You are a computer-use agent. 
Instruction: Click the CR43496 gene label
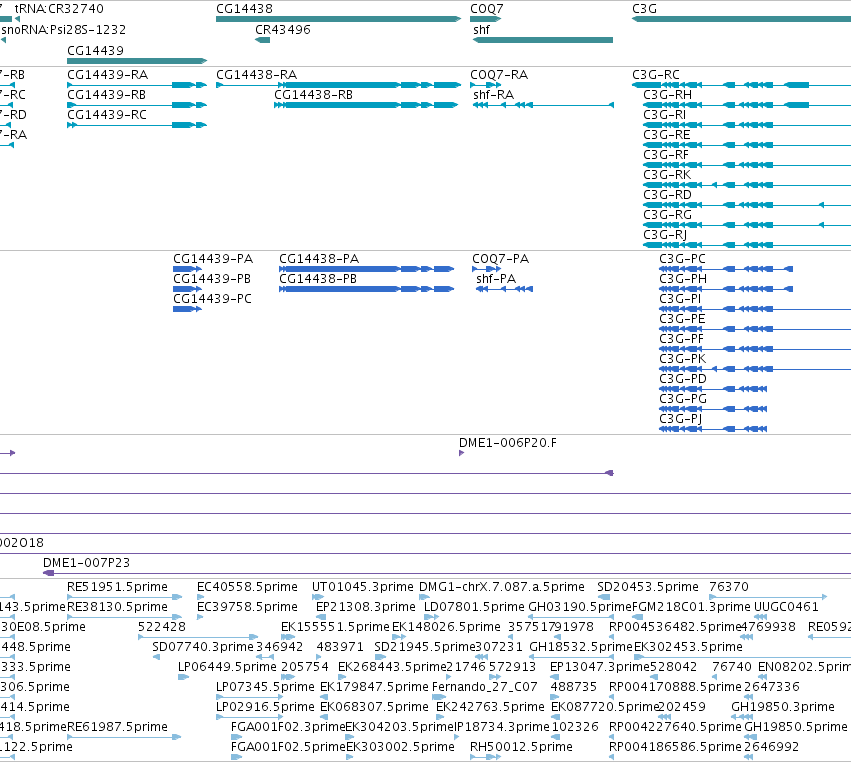click(283, 29)
